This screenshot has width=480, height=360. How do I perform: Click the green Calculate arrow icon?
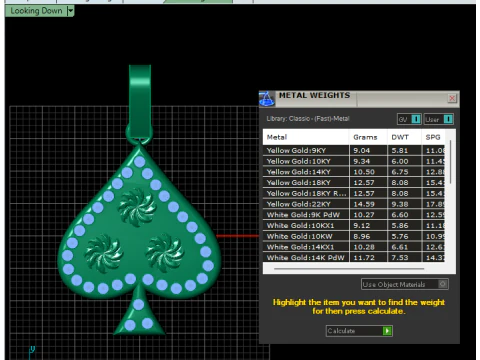click(x=387, y=331)
